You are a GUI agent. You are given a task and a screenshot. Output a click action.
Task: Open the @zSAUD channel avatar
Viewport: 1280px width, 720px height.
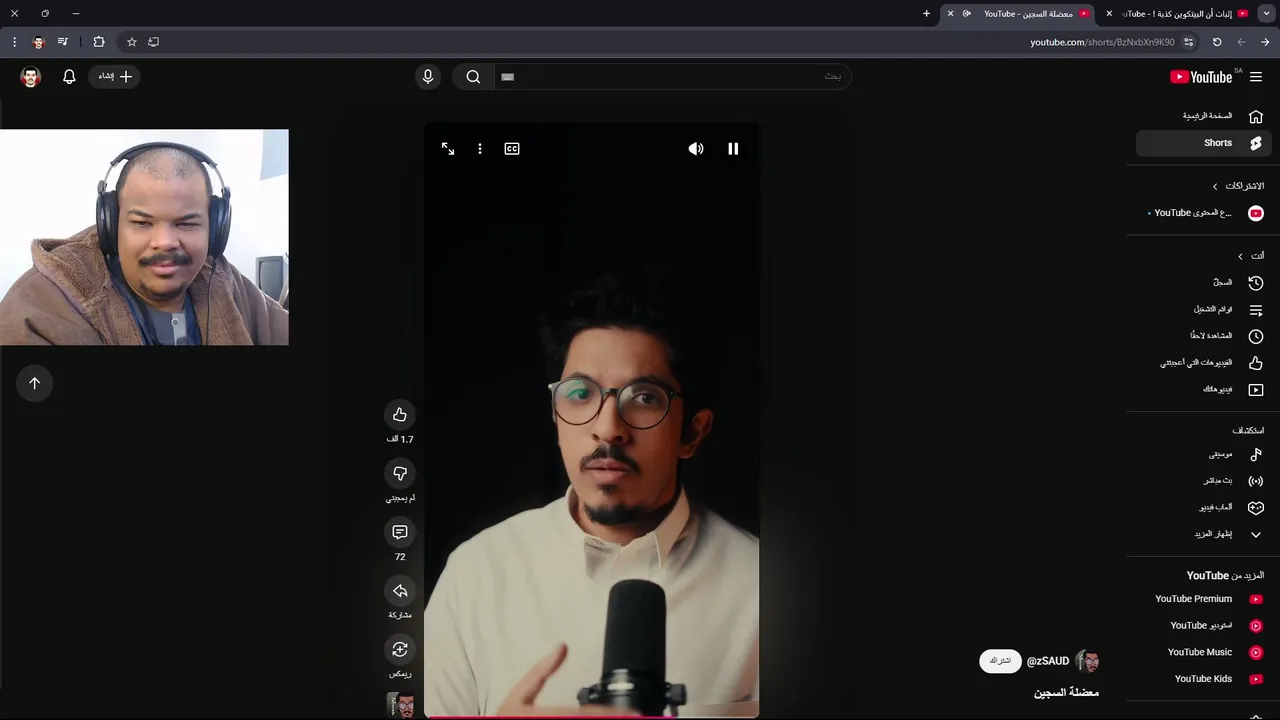[x=1087, y=661]
